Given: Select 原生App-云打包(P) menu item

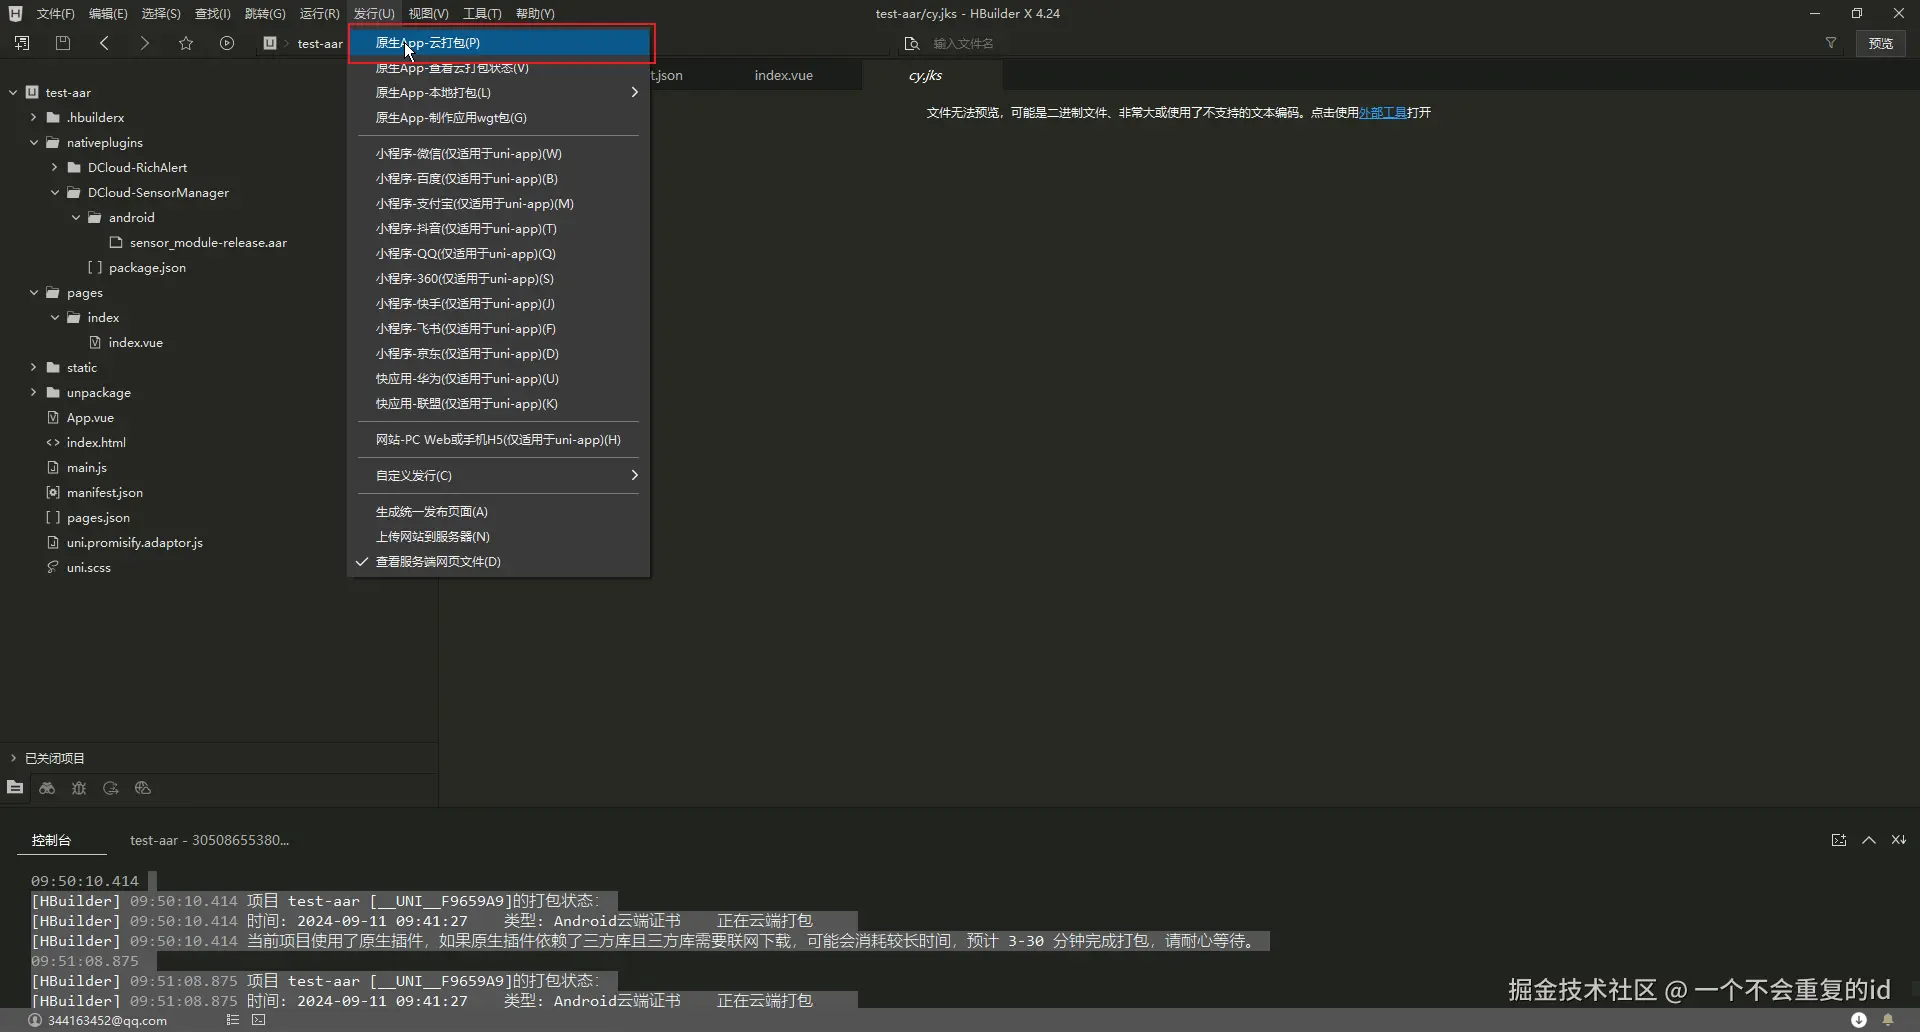Looking at the screenshot, I should click(x=499, y=43).
